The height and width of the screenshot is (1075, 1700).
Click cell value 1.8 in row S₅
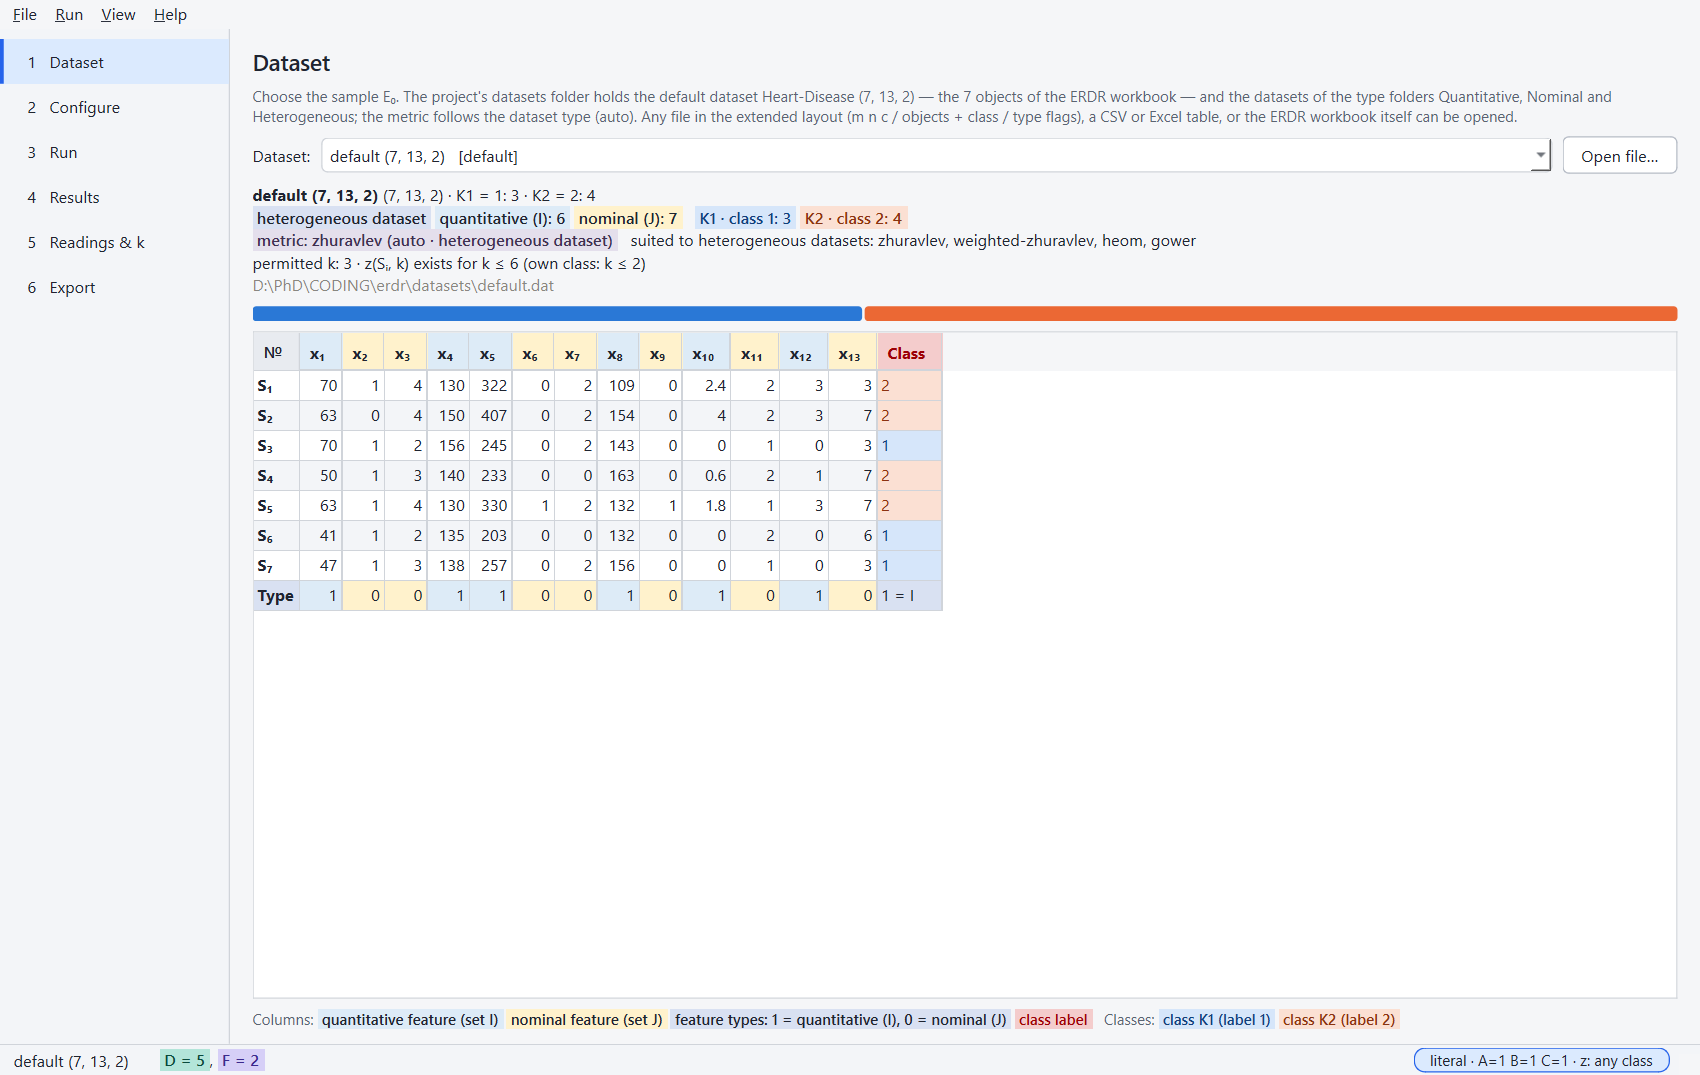tap(706, 506)
